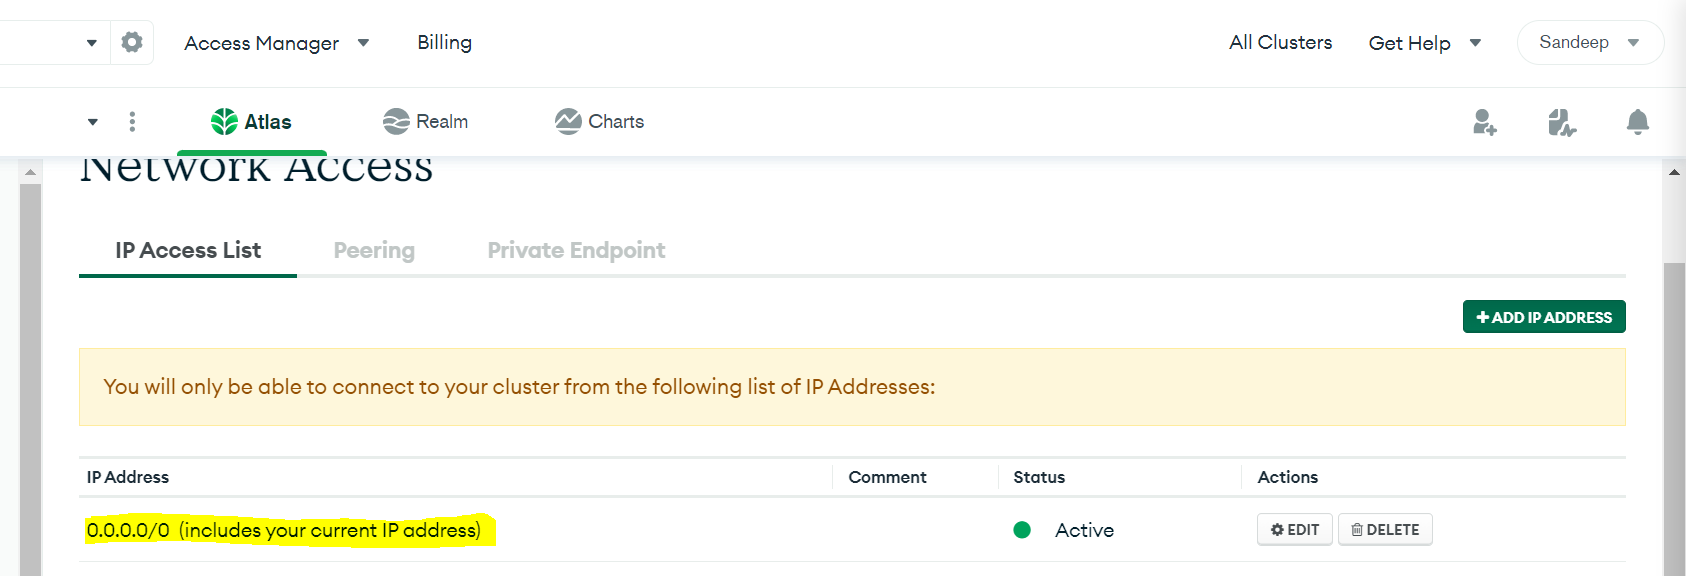Open the notifications bell
1686x576 pixels.
1638,122
